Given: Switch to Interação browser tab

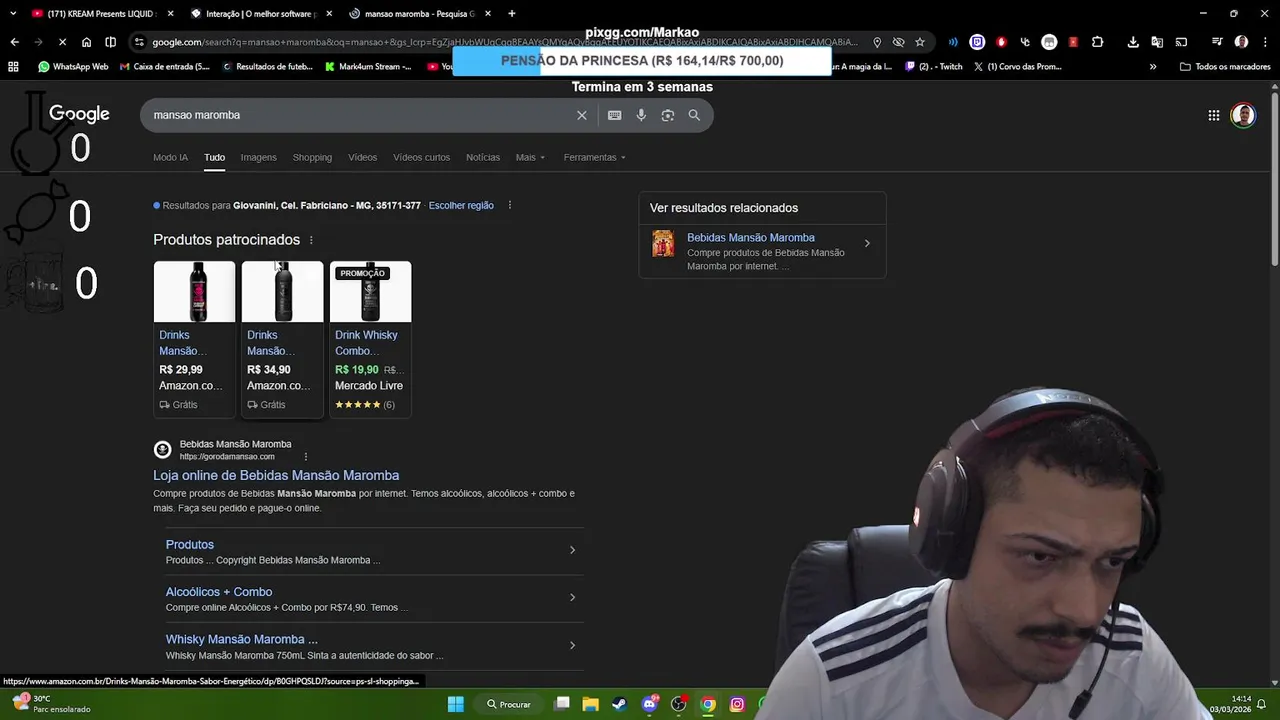Looking at the screenshot, I should 260,13.
